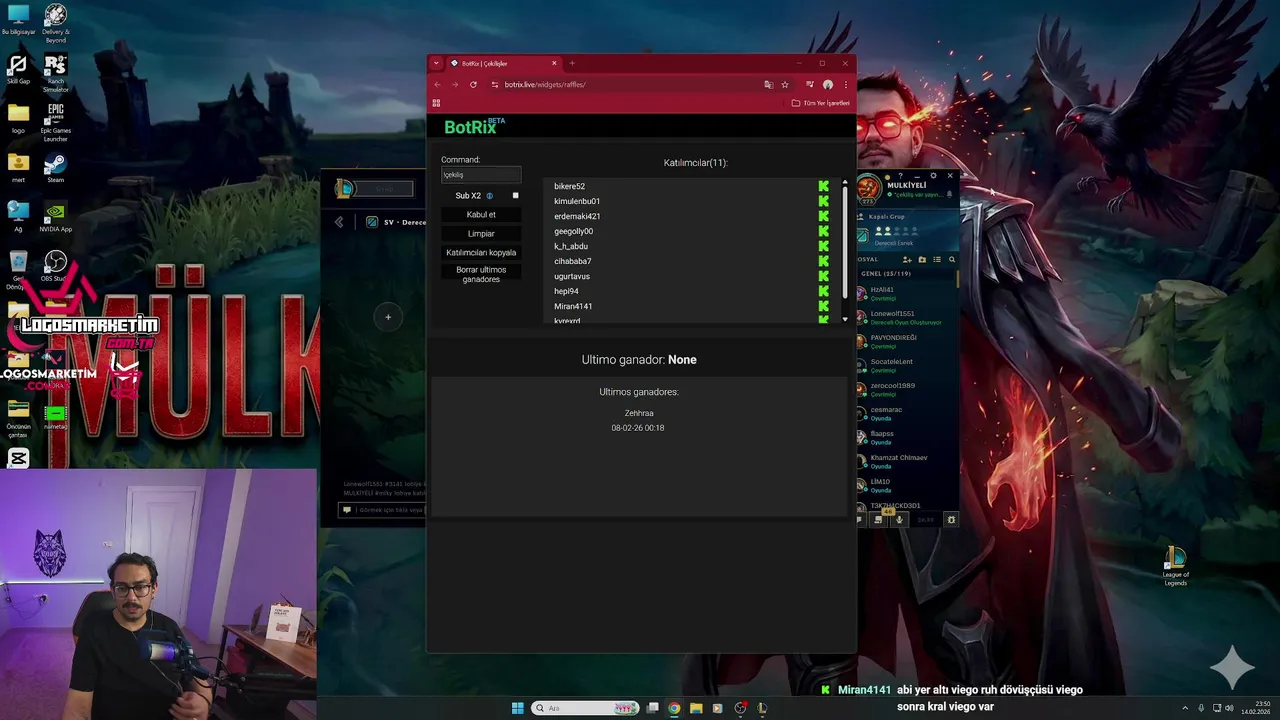Collapse the GENEL (15/119) friends group
Image resolution: width=1280 pixels, height=720 pixels.
coord(886,274)
